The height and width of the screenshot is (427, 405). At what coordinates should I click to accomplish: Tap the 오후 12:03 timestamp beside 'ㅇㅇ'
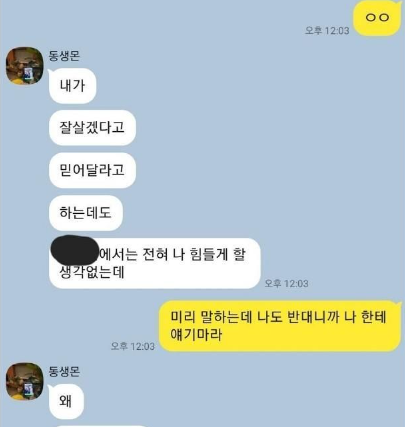[327, 31]
